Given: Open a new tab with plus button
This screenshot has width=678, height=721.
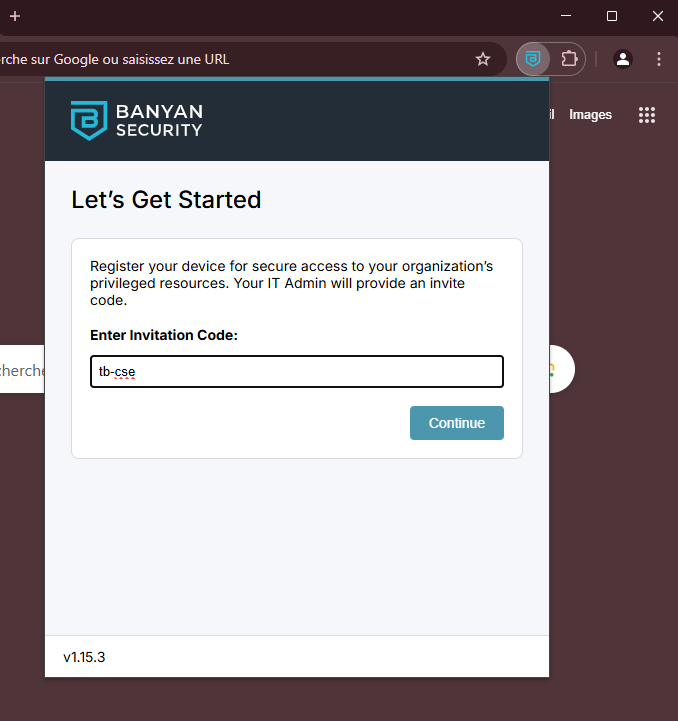Looking at the screenshot, I should (14, 16).
